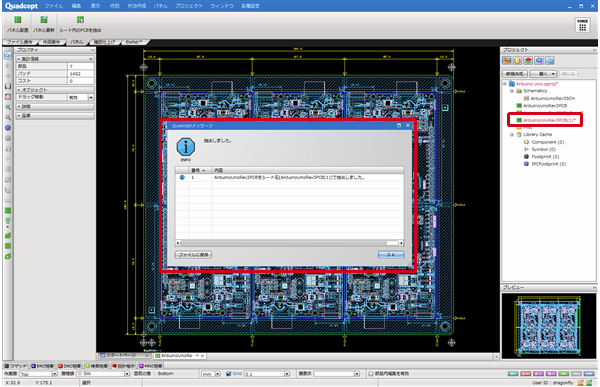Screen dimensions: 600x387
Task: Open the DRC結果 bottom tab
Action: coord(69,366)
